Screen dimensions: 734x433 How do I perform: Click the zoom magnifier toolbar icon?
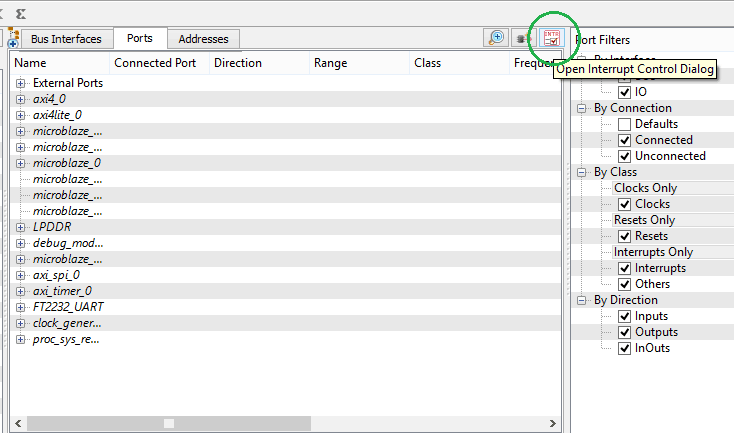[496, 38]
